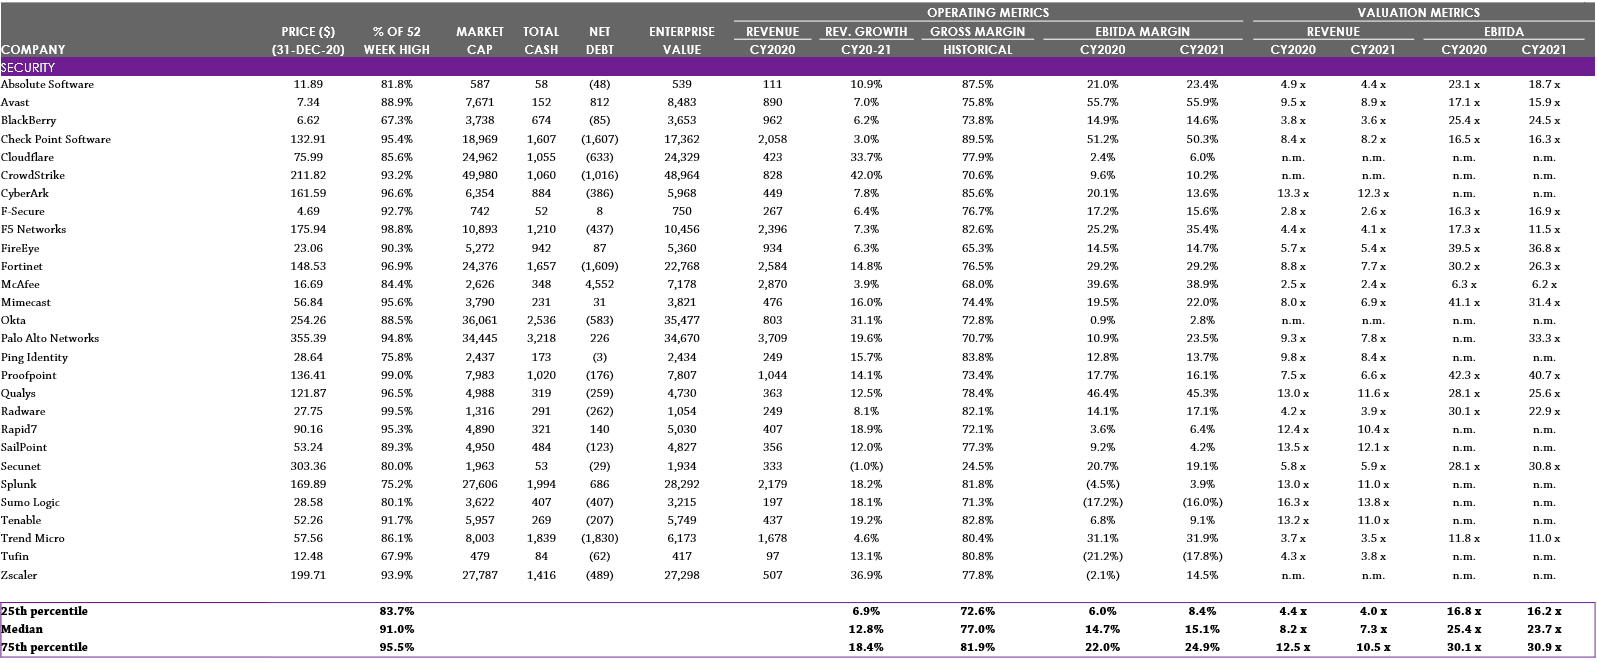
Task: Select the Splunk row label
Action: [x=19, y=484]
